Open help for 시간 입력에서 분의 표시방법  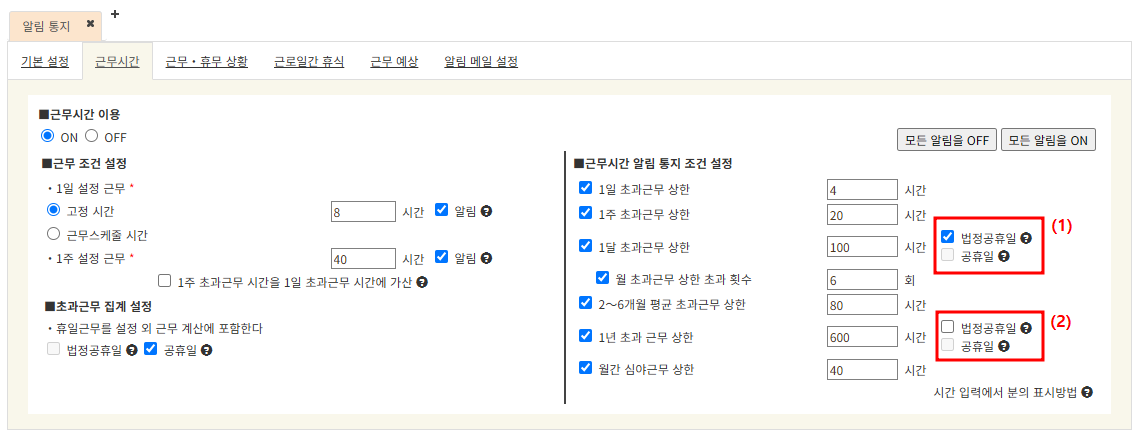[x=1087, y=392]
